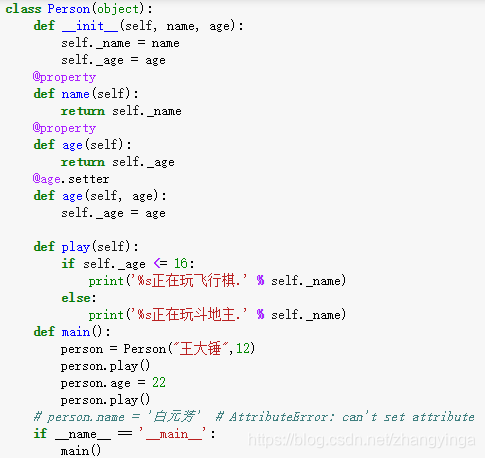
Task: Click "if __name__ == '__main__':" line
Action: (124, 434)
